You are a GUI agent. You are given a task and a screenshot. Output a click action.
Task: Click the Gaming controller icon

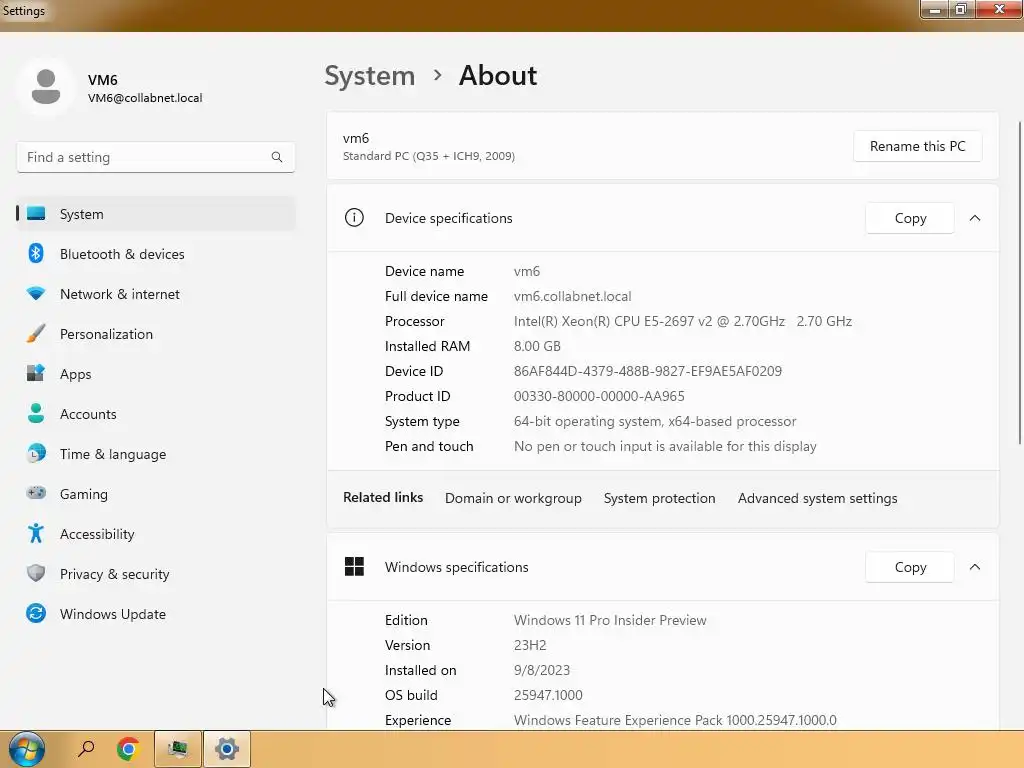coord(36,493)
